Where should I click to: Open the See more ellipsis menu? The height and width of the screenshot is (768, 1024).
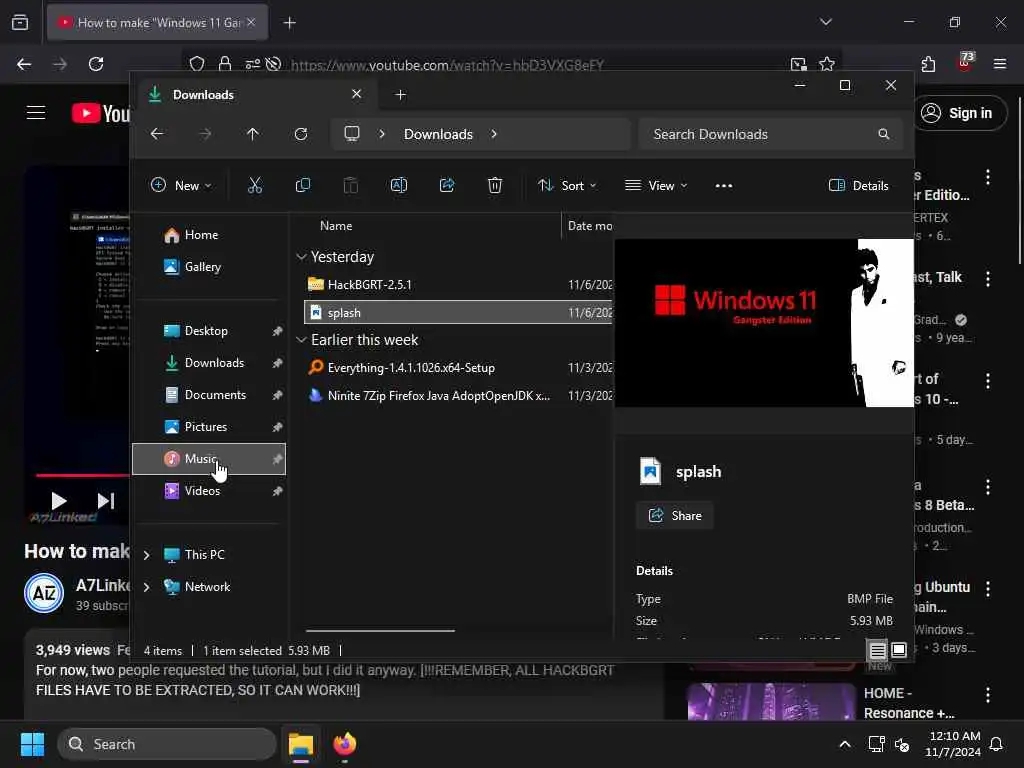724,185
